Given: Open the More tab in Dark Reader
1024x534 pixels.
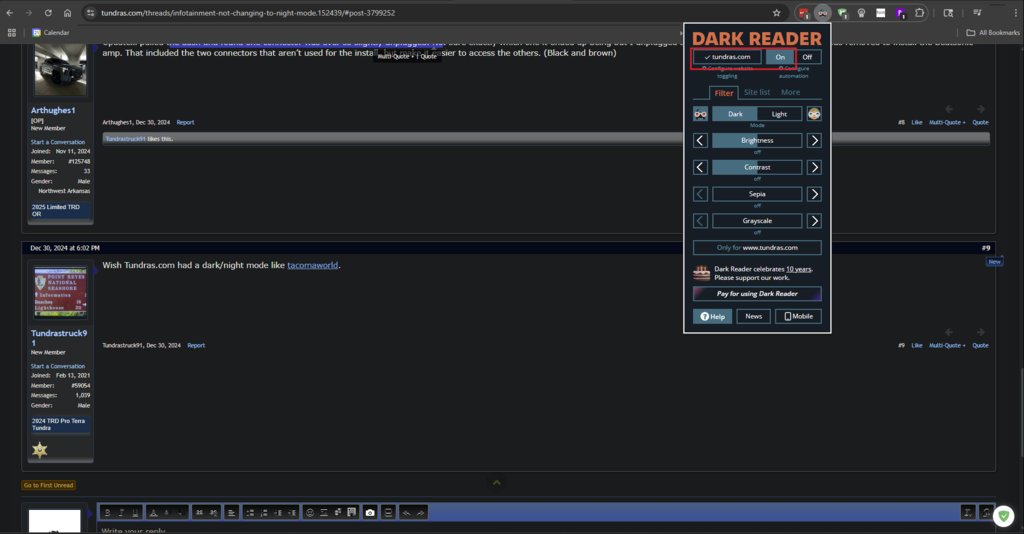Looking at the screenshot, I should [x=790, y=93].
